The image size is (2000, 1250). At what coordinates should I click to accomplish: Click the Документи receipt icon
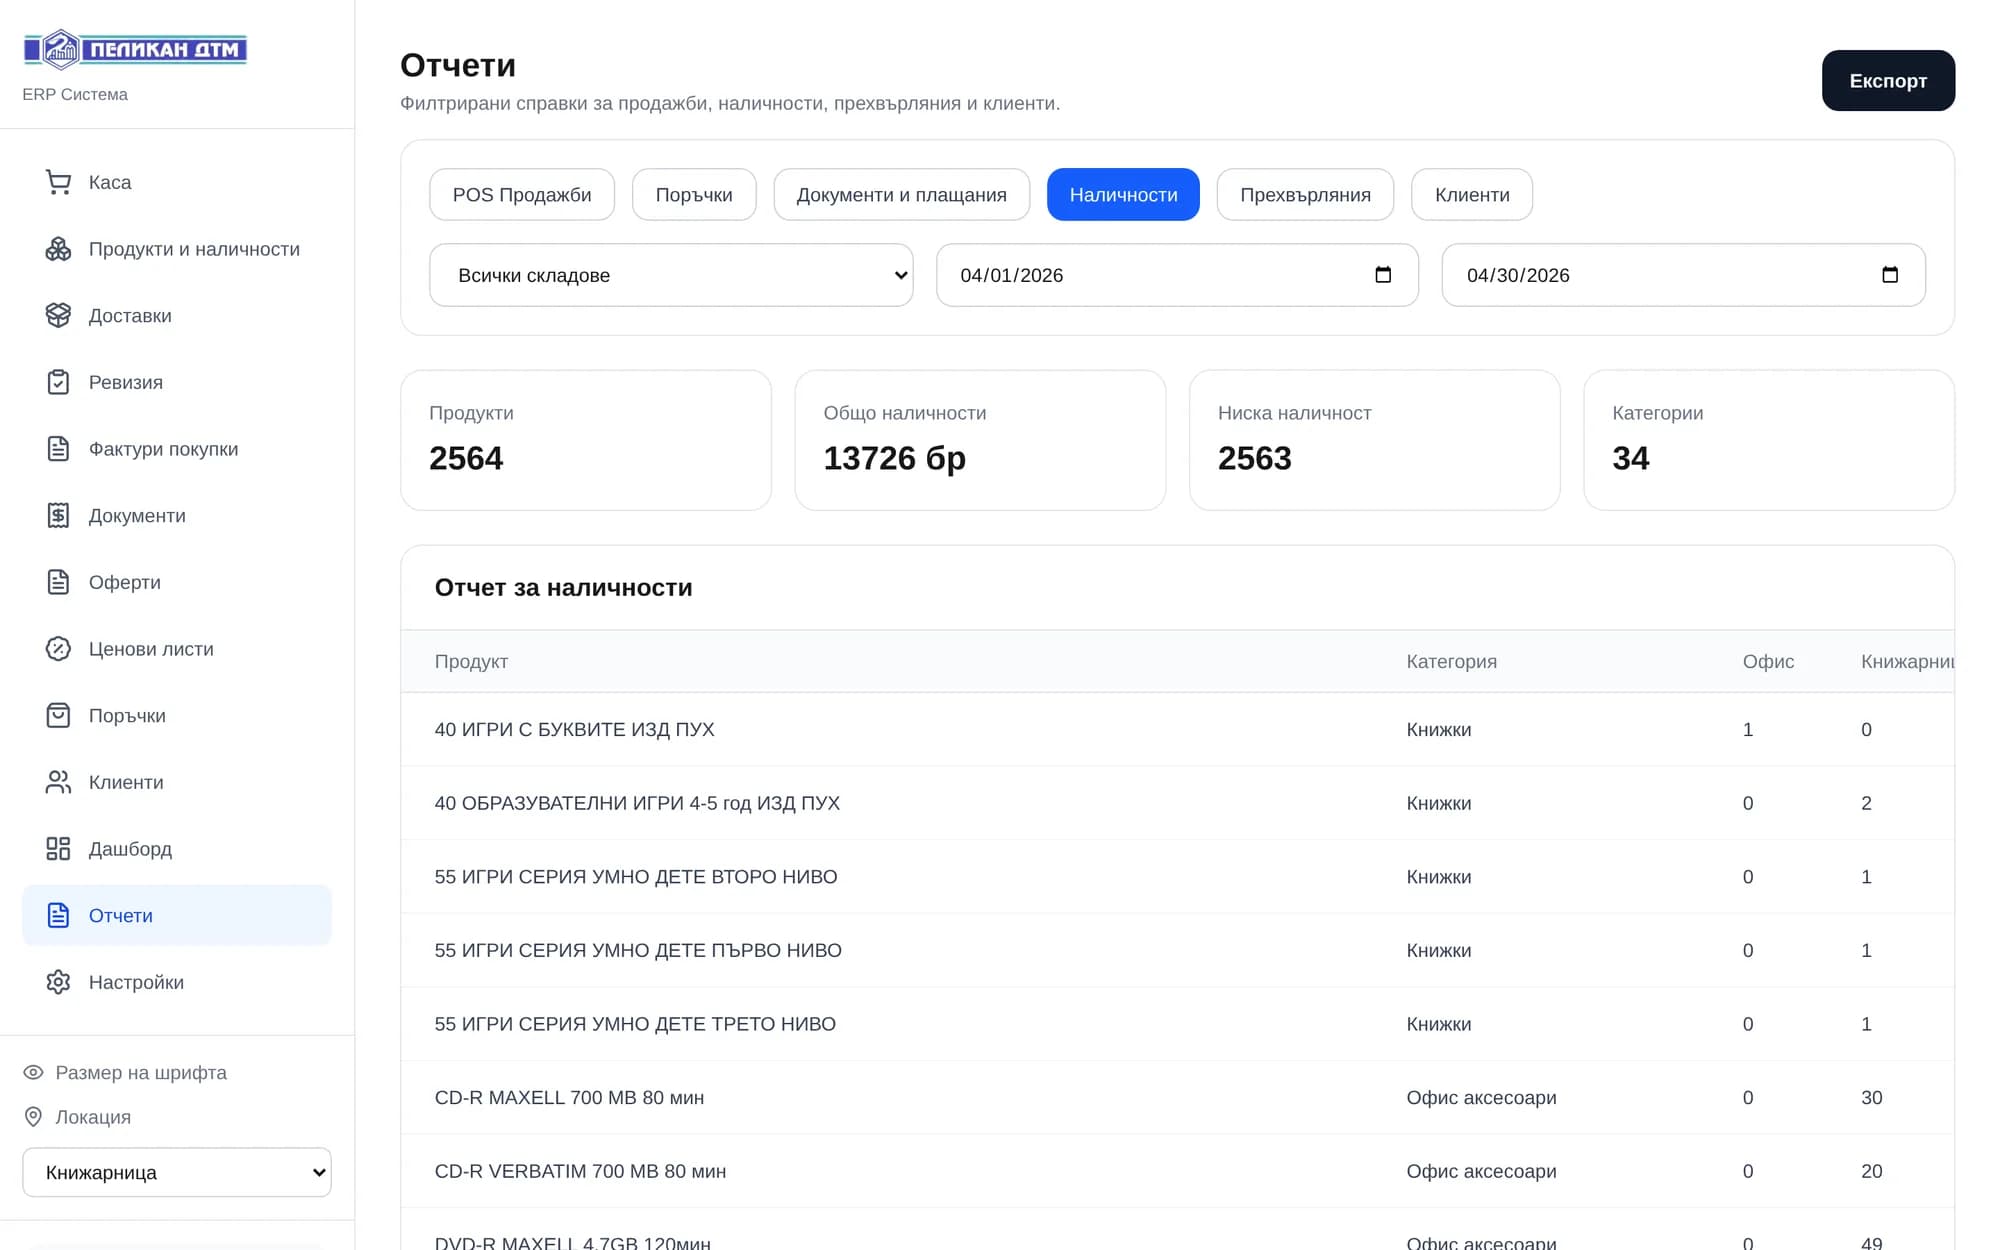58,515
